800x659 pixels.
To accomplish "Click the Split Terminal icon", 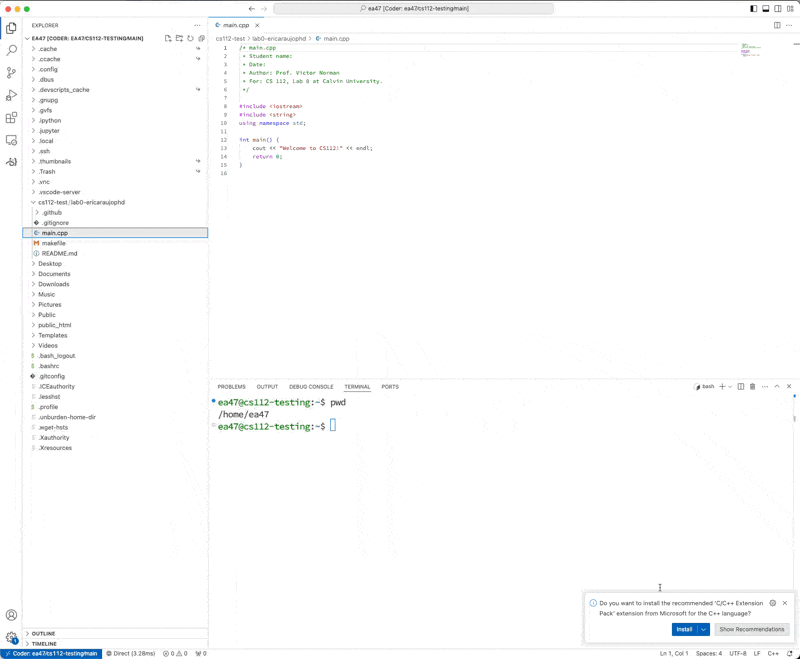I will [741, 386].
